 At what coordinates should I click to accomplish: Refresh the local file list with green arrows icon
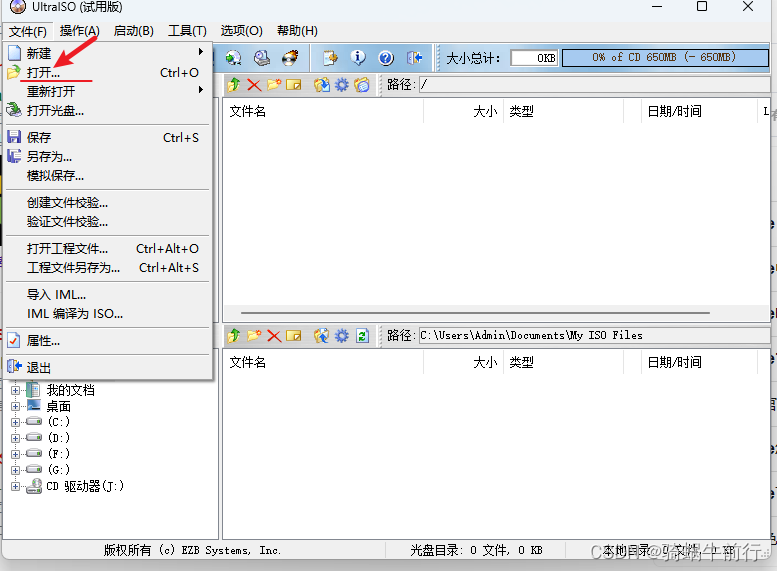(363, 336)
